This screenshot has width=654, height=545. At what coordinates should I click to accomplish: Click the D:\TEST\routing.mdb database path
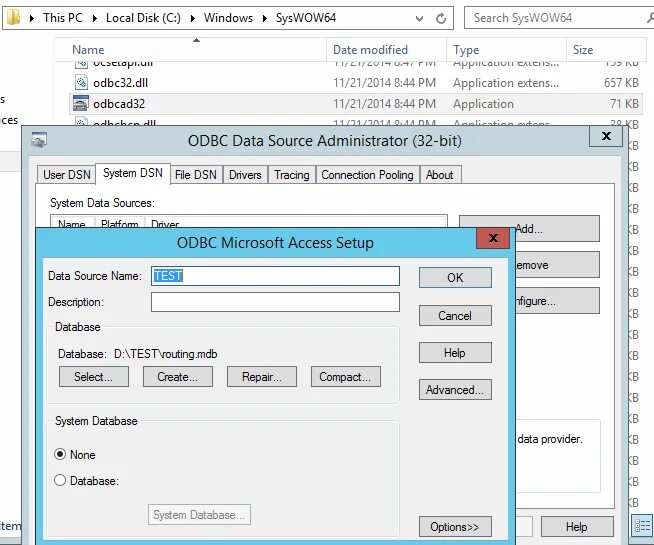pos(166,354)
